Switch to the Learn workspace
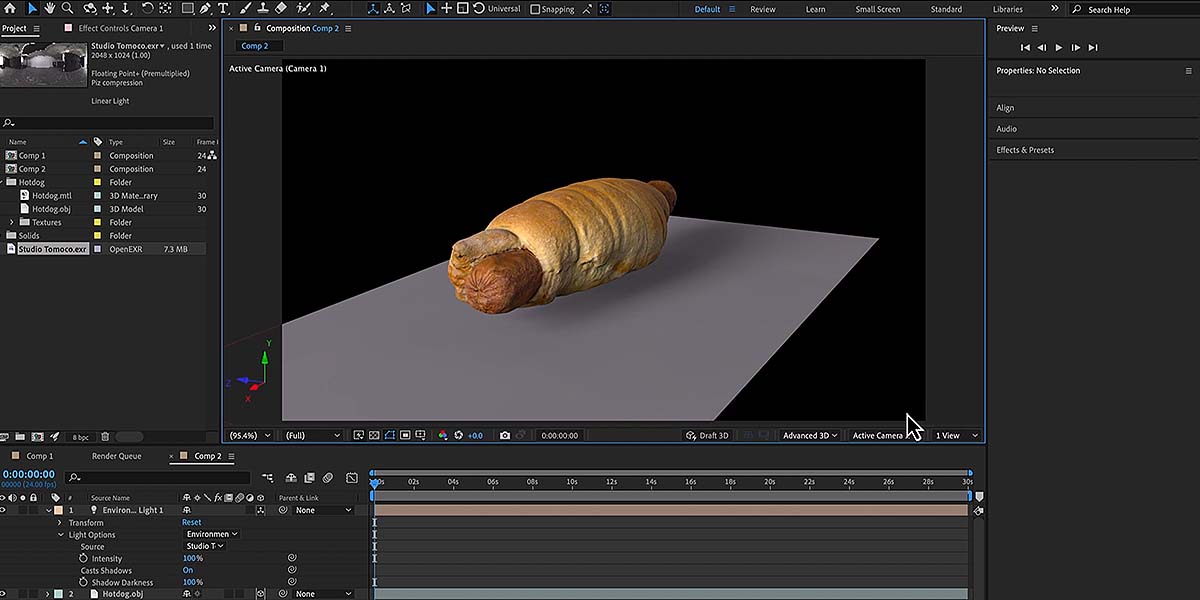Viewport: 1200px width, 600px height. (x=816, y=9)
